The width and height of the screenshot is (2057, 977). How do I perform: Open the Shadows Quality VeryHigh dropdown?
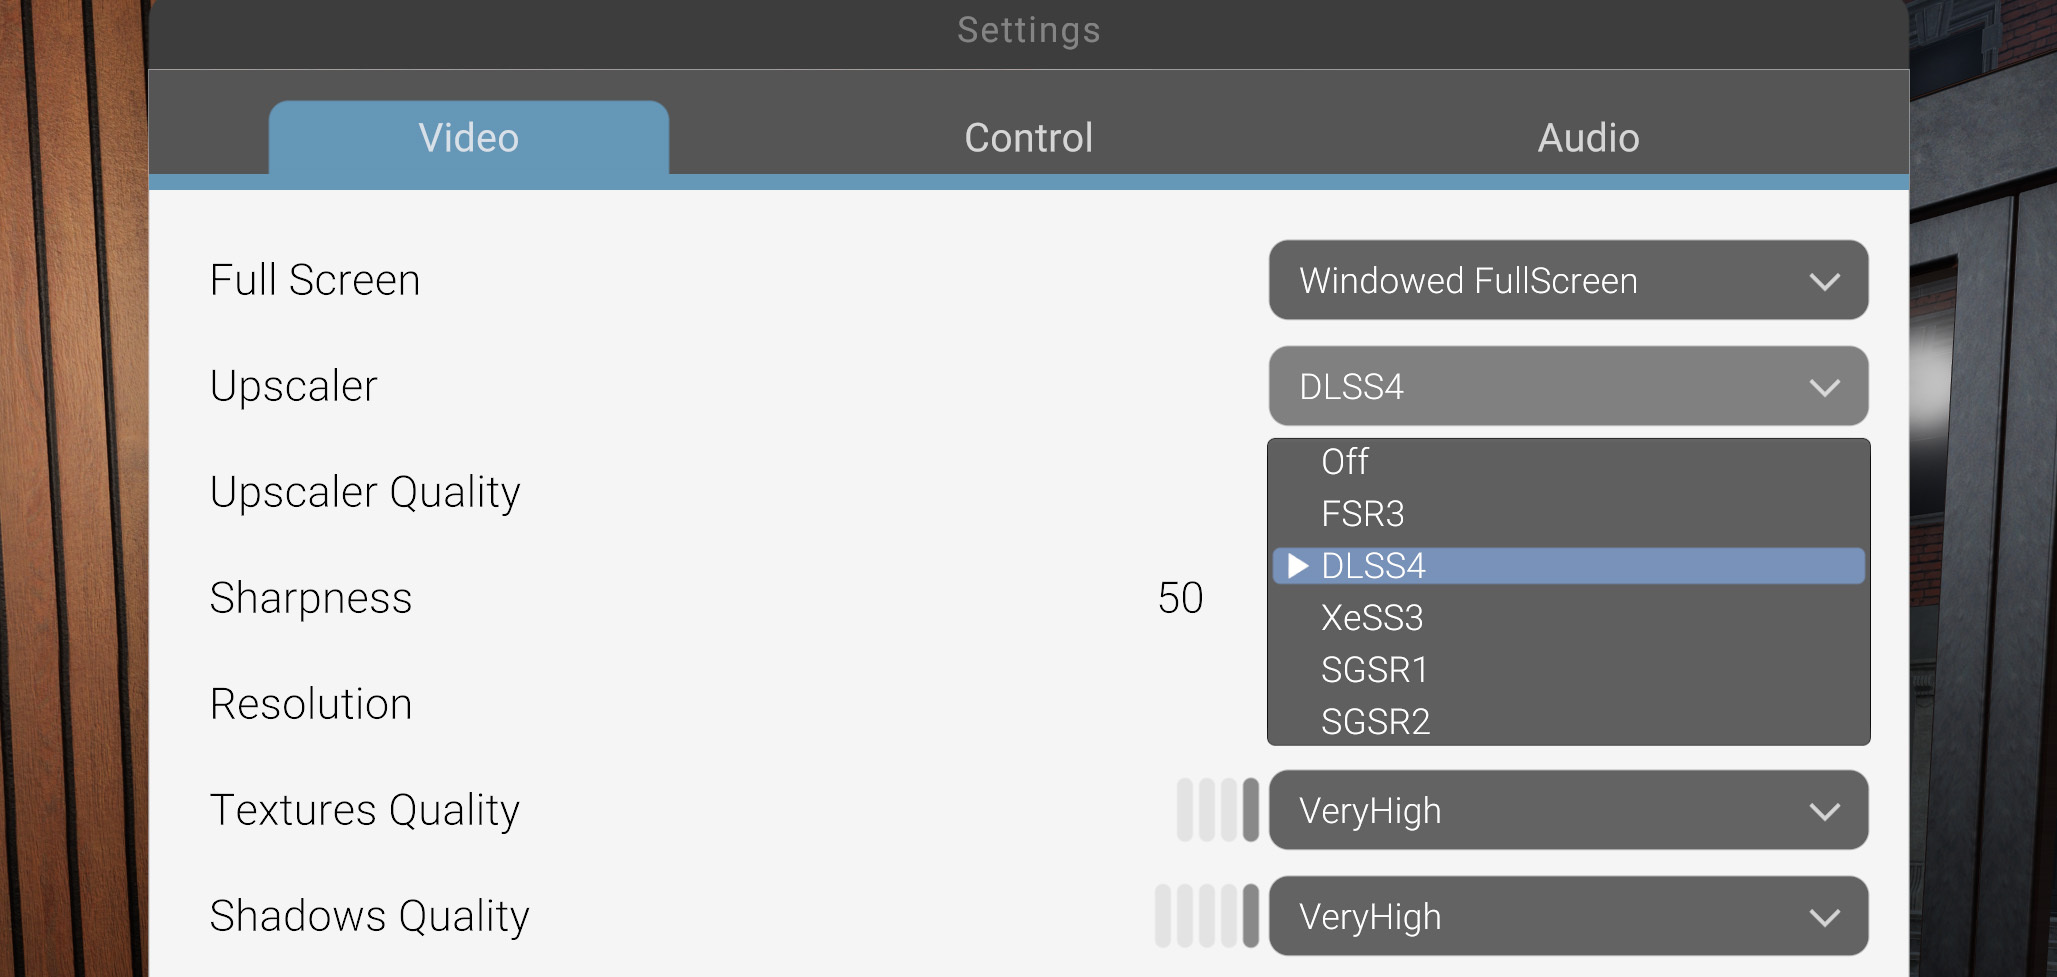[x=1568, y=916]
